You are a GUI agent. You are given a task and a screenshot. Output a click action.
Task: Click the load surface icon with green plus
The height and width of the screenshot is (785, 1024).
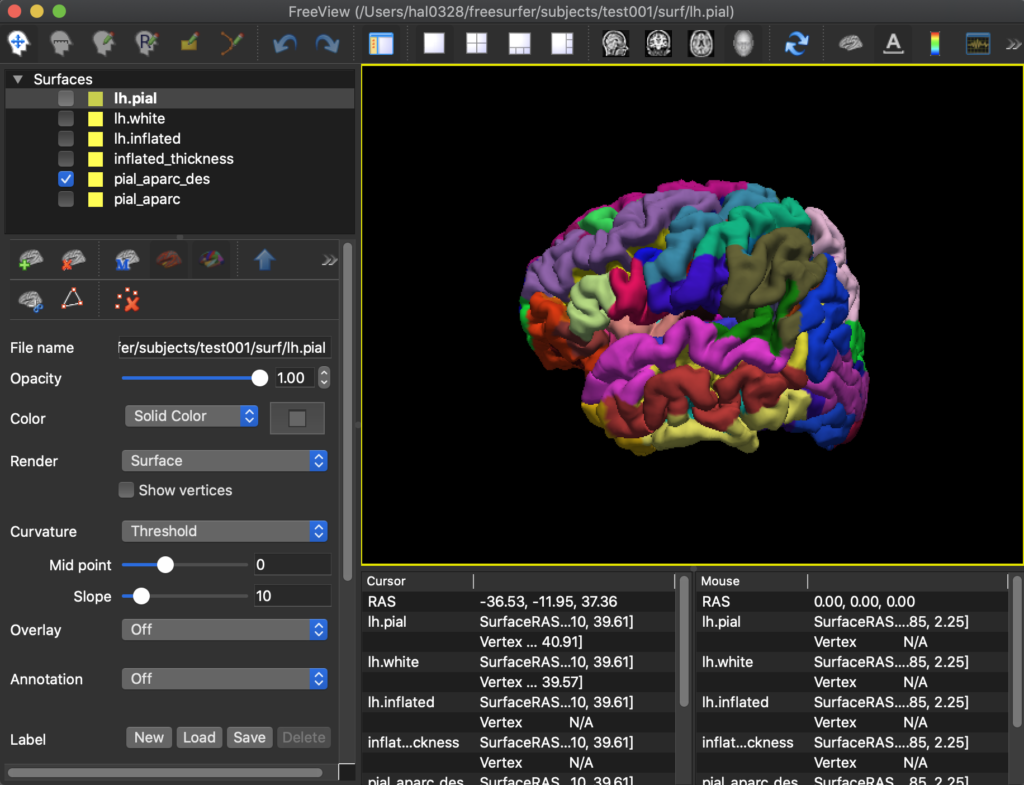click(30, 262)
